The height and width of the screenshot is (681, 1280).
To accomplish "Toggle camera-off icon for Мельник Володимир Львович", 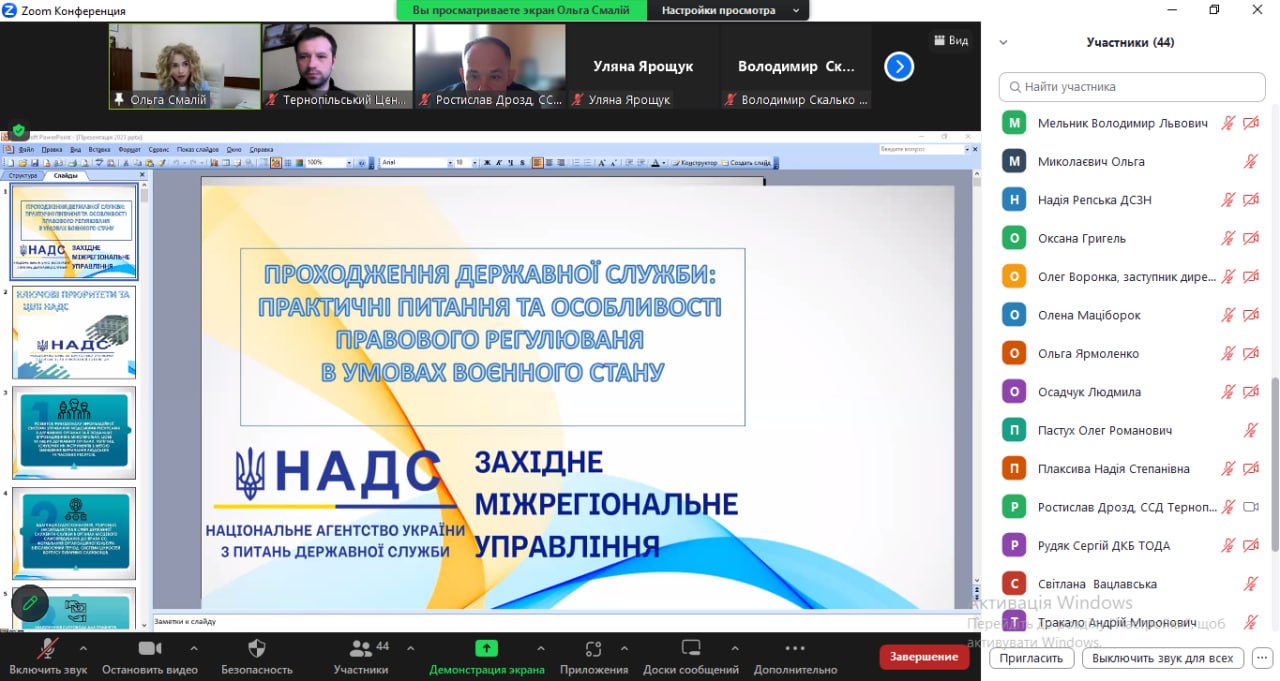I will 1251,123.
